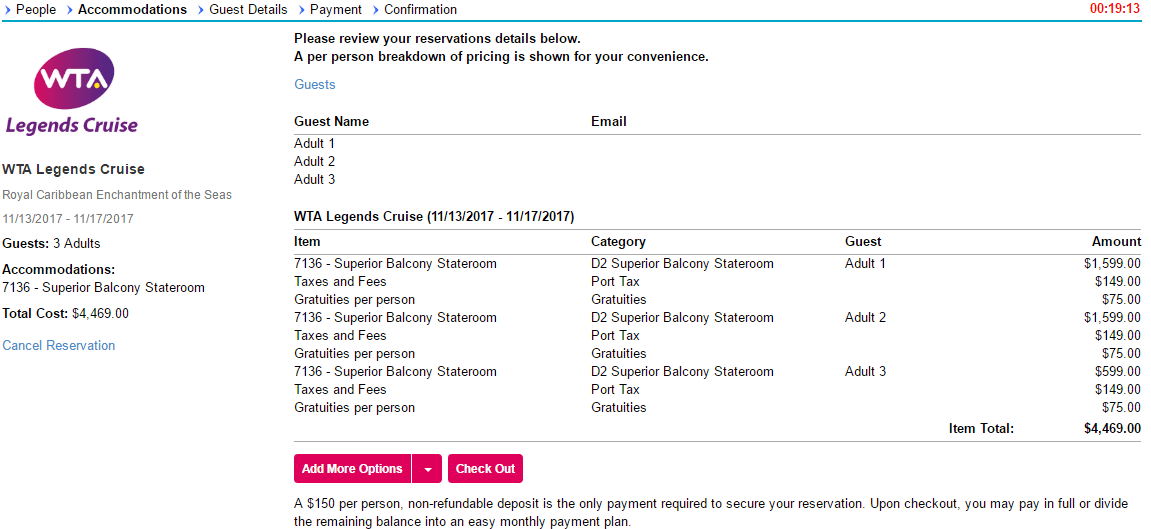Image resolution: width=1151 pixels, height=529 pixels.
Task: Select the Adult 1 guest row
Action: 315,144
